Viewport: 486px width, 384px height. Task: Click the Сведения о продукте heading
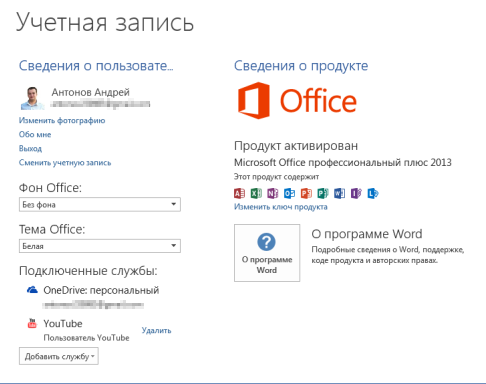pos(301,66)
